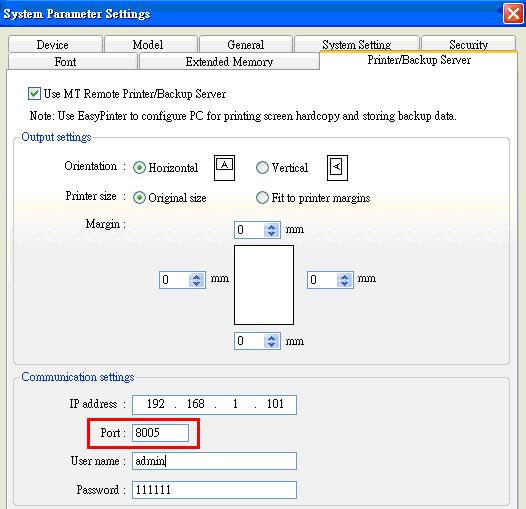The image size is (526, 509).
Task: Close the System Parameter Settings dialog
Action: pos(513,14)
